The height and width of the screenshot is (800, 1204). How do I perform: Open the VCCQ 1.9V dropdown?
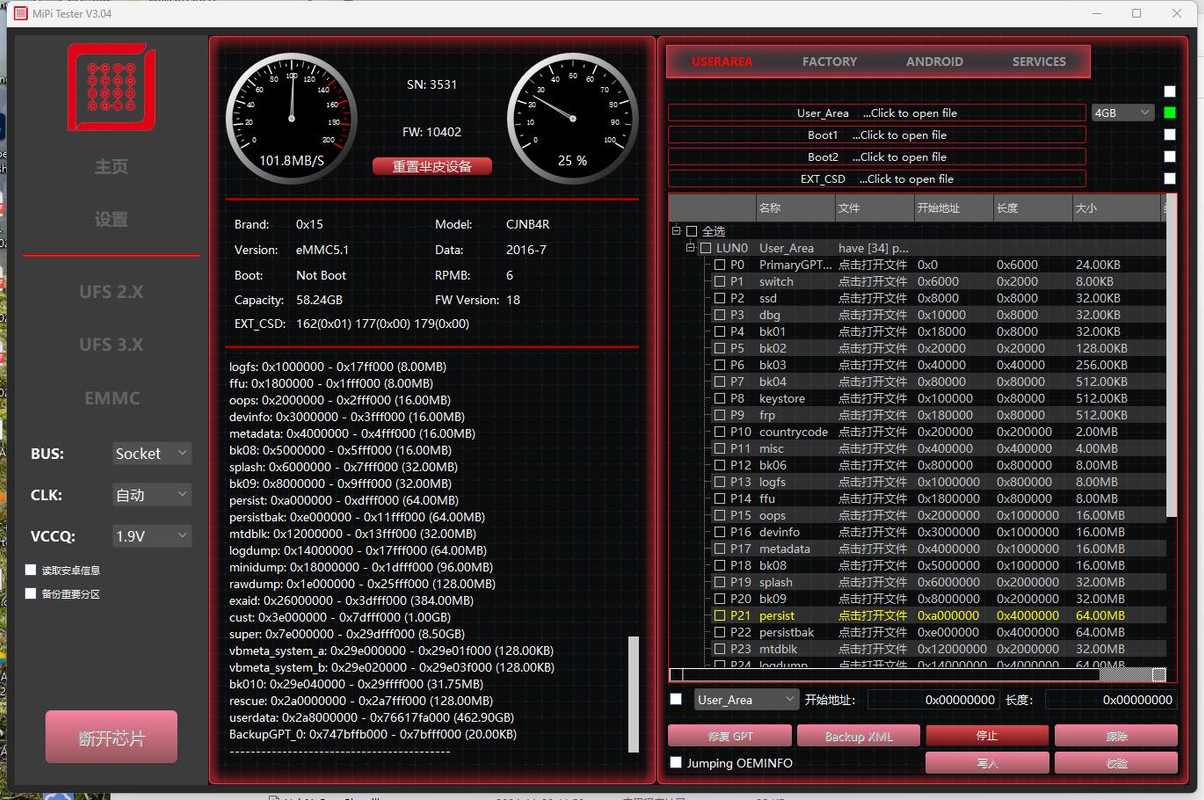[x=151, y=536]
